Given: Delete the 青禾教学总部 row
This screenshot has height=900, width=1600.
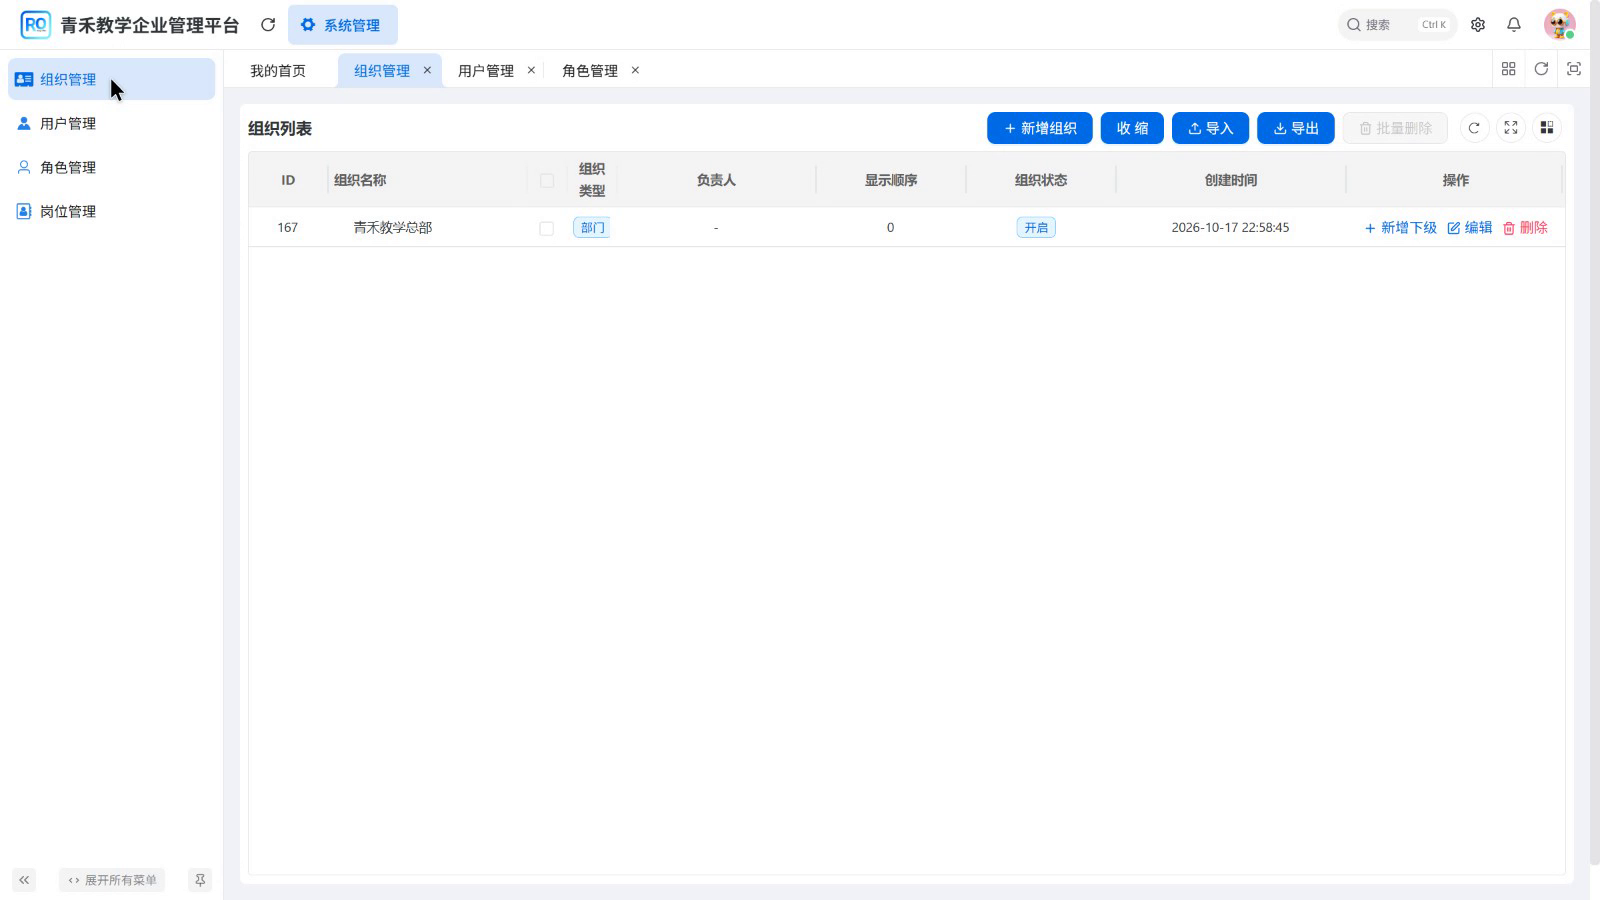Looking at the screenshot, I should point(1525,228).
